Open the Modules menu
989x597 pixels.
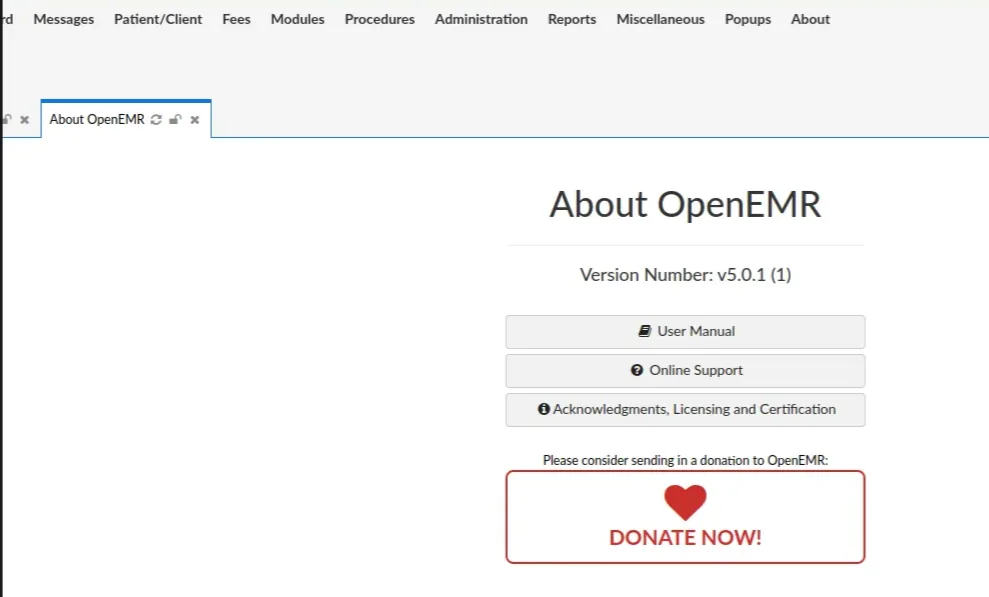(x=298, y=20)
